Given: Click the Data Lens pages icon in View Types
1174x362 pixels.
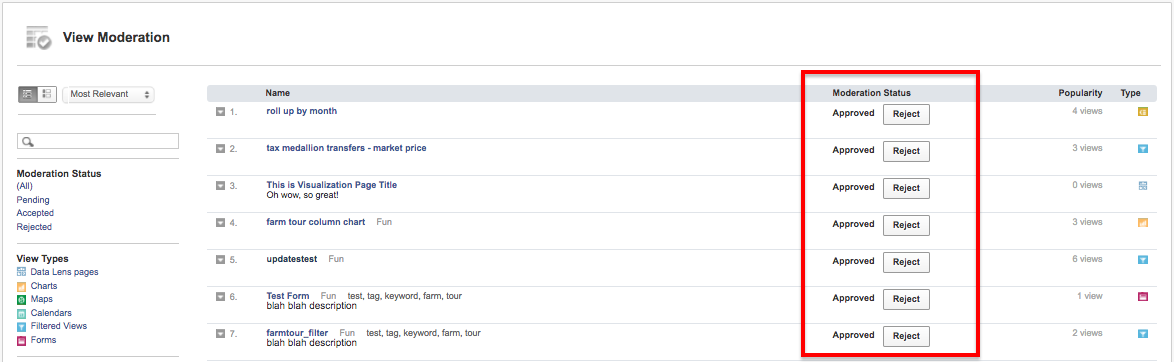Looking at the screenshot, I should click(22, 273).
